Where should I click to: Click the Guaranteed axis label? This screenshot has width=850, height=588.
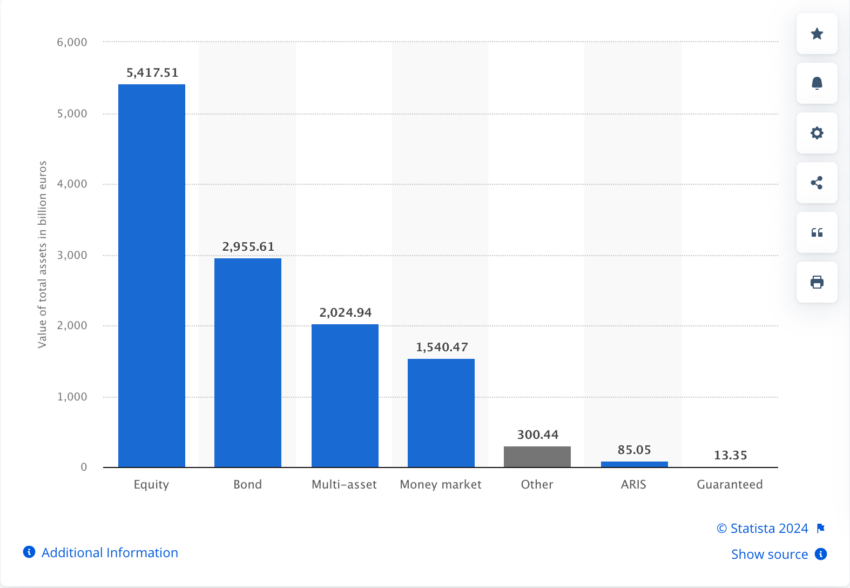click(x=730, y=484)
